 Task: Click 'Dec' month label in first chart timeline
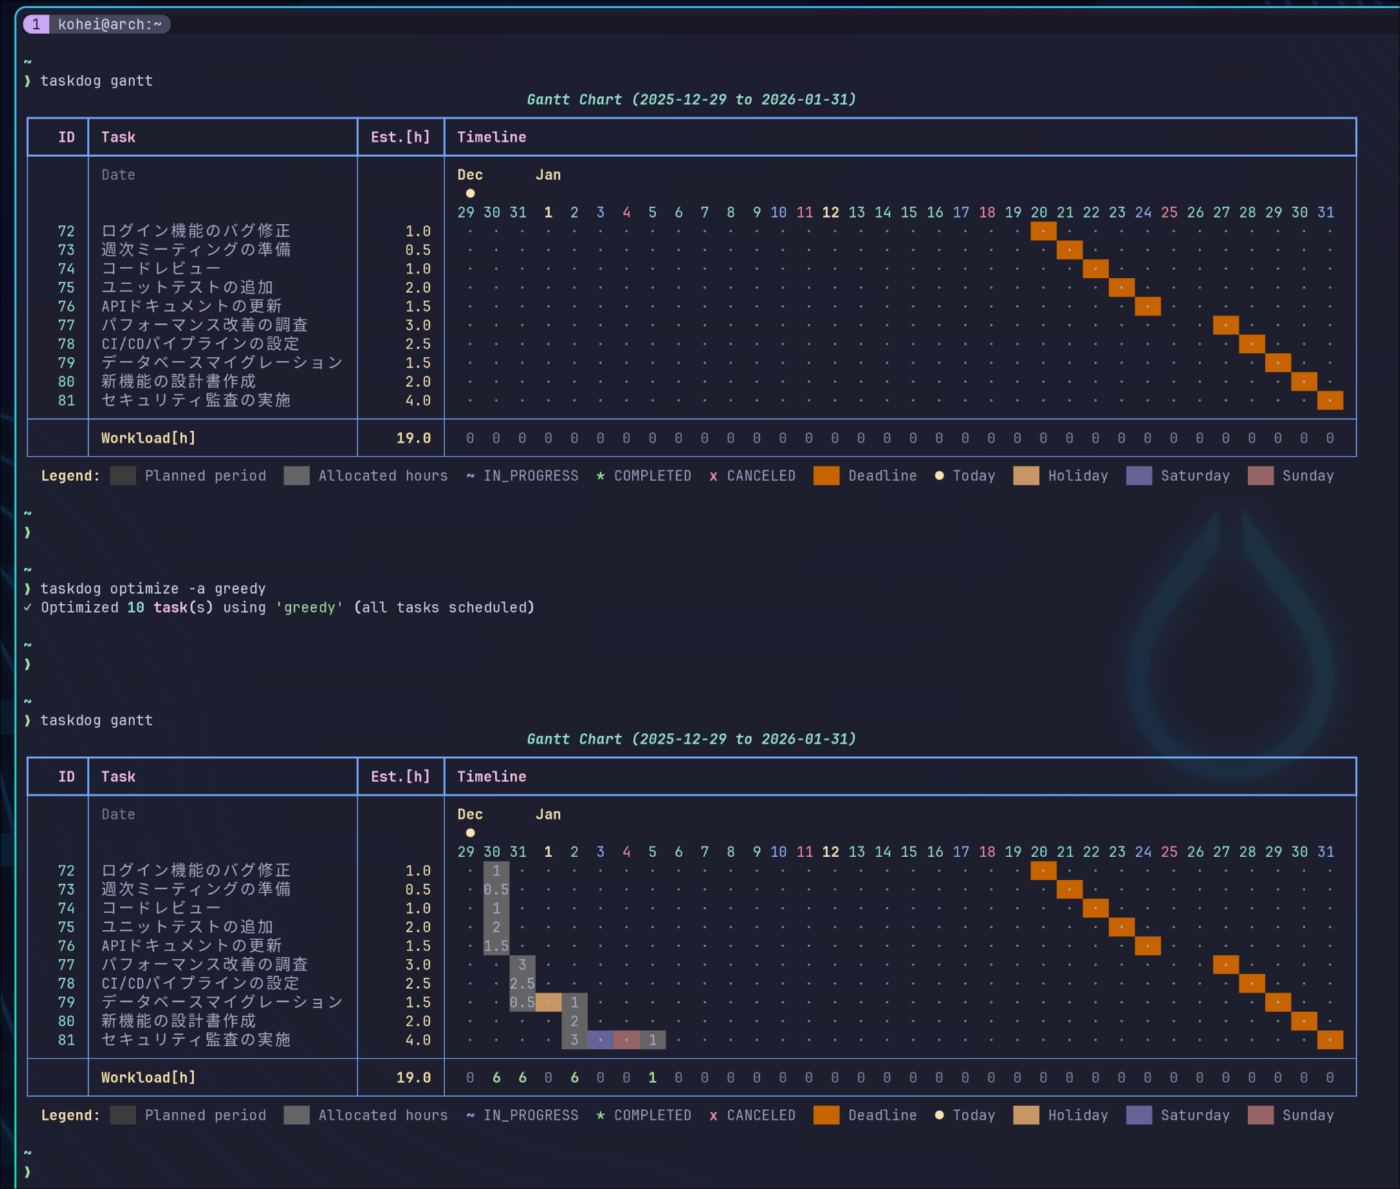(470, 175)
